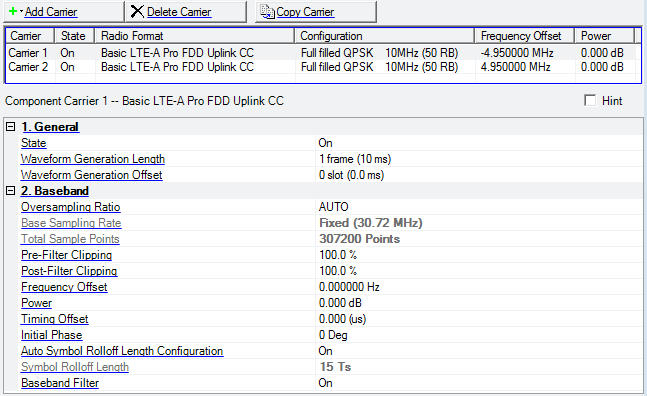Click the Copy Carrier pages icon

pos(267,12)
